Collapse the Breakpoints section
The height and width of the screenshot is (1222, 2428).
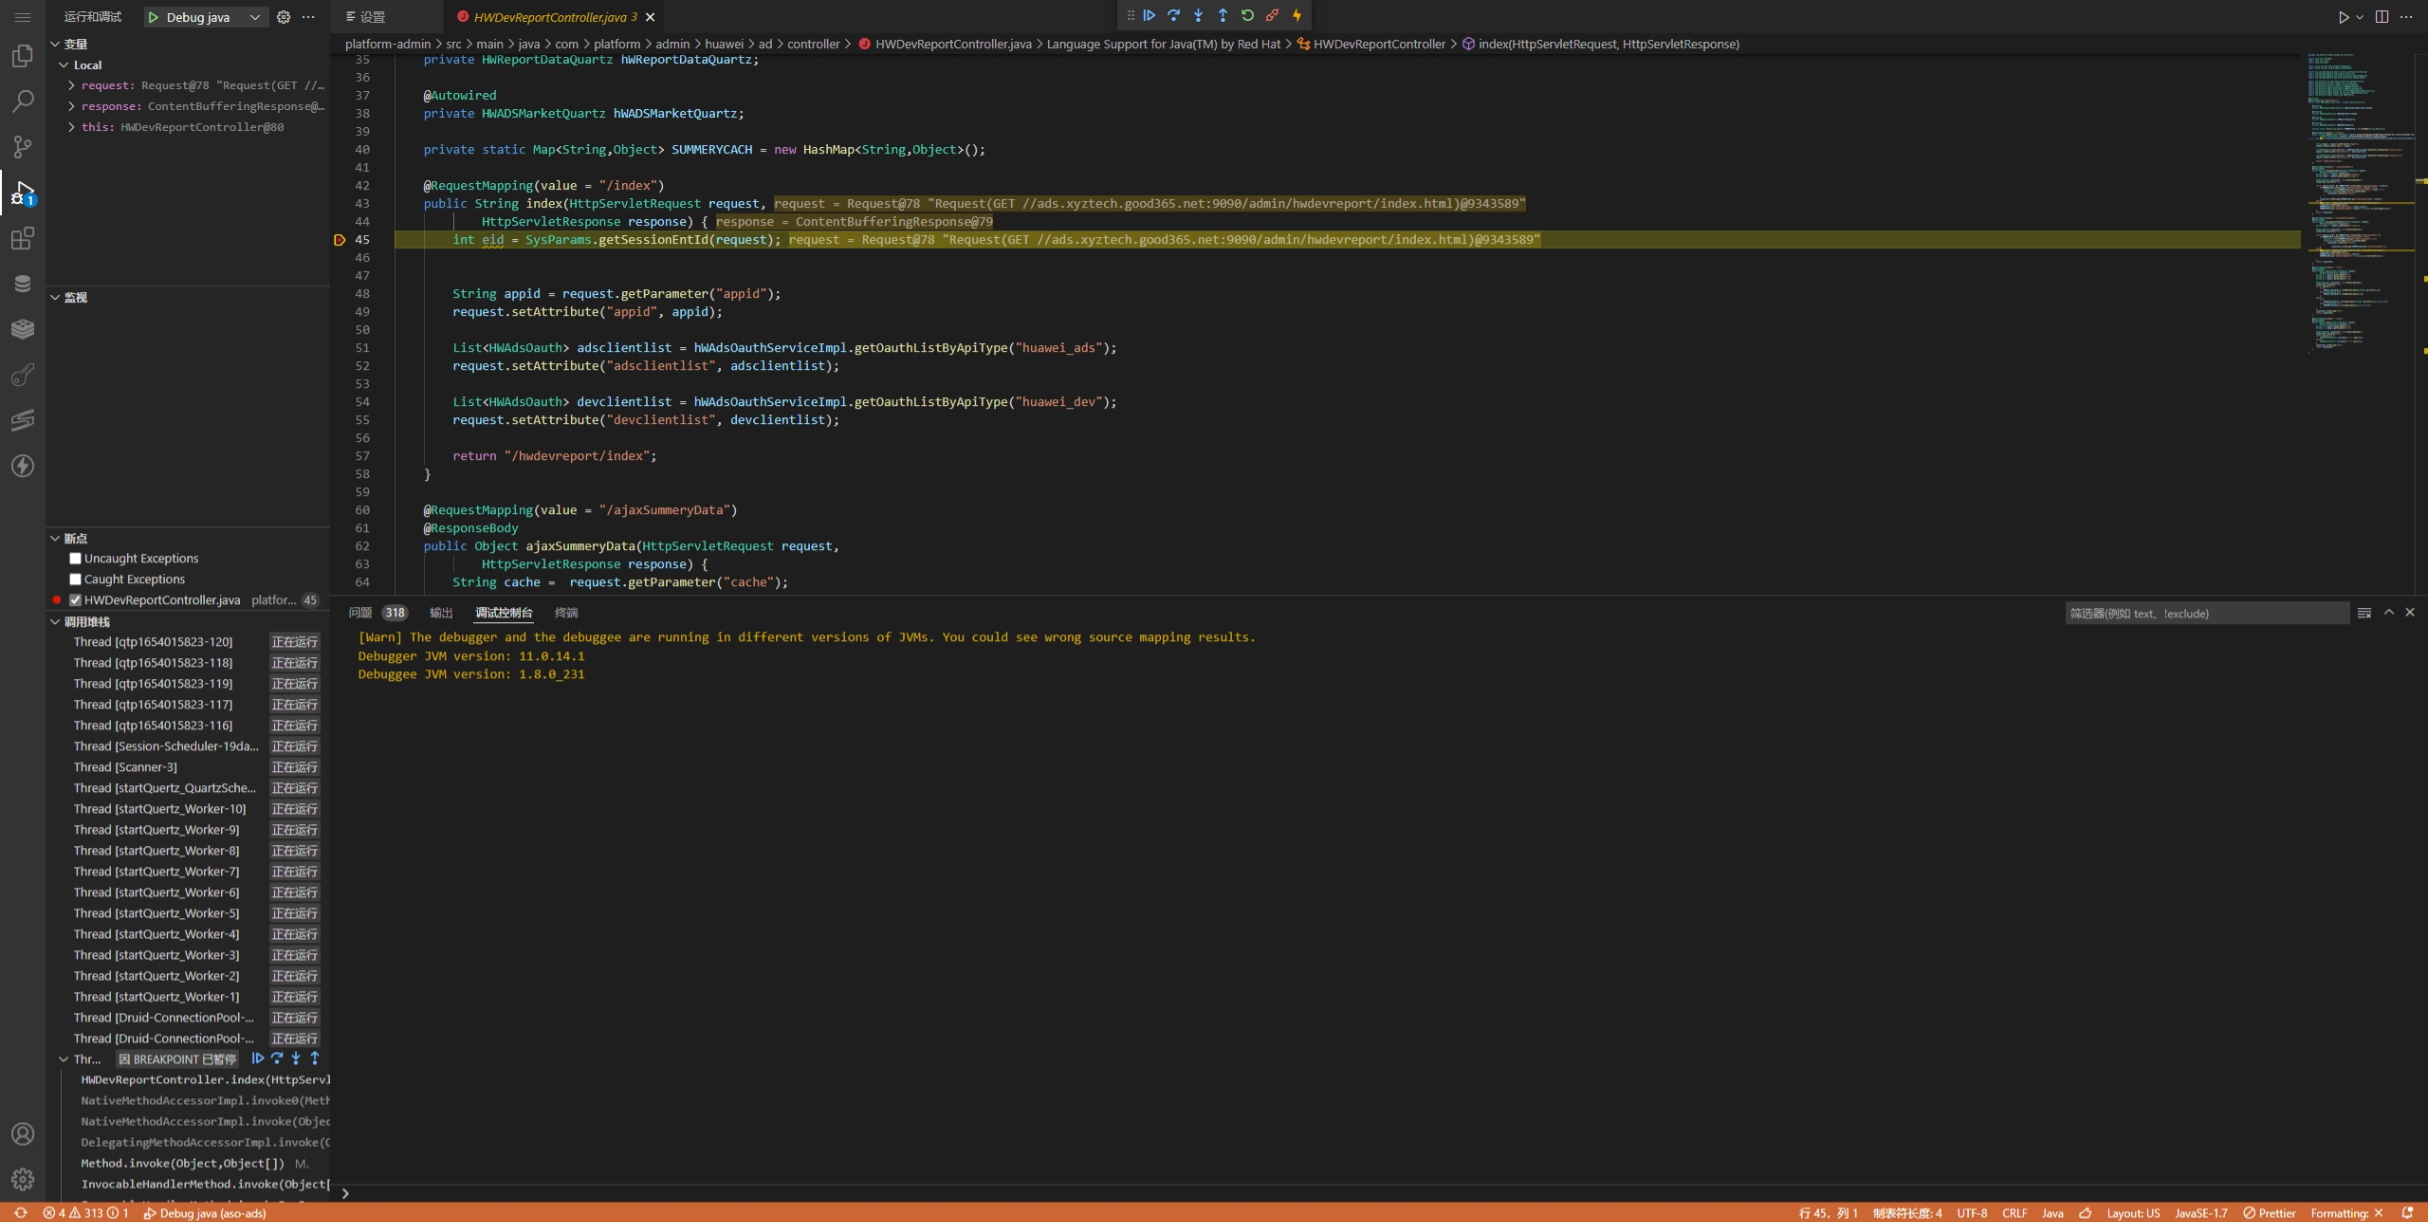pyautogui.click(x=55, y=538)
